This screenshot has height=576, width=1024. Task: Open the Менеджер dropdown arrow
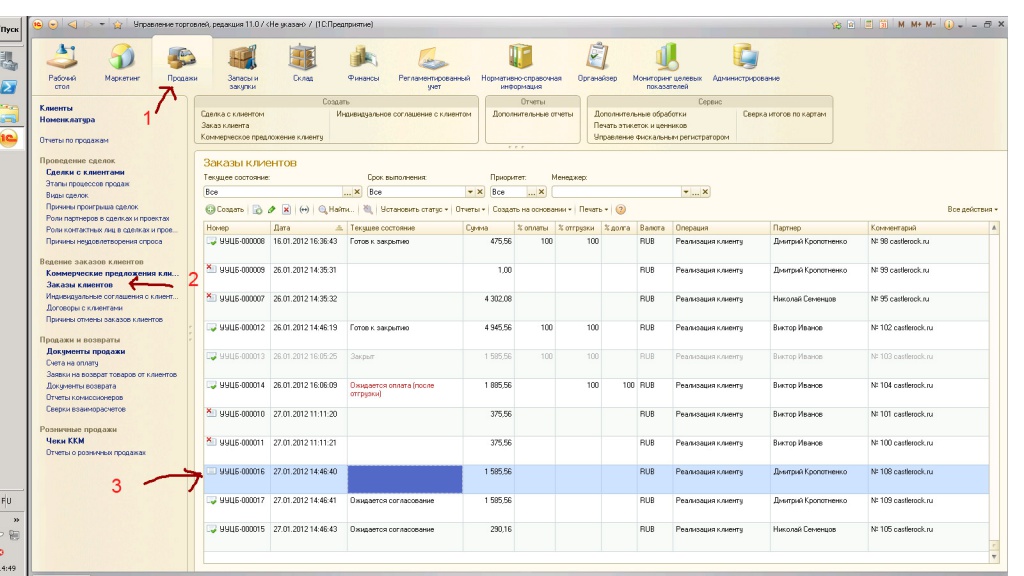click(686, 192)
